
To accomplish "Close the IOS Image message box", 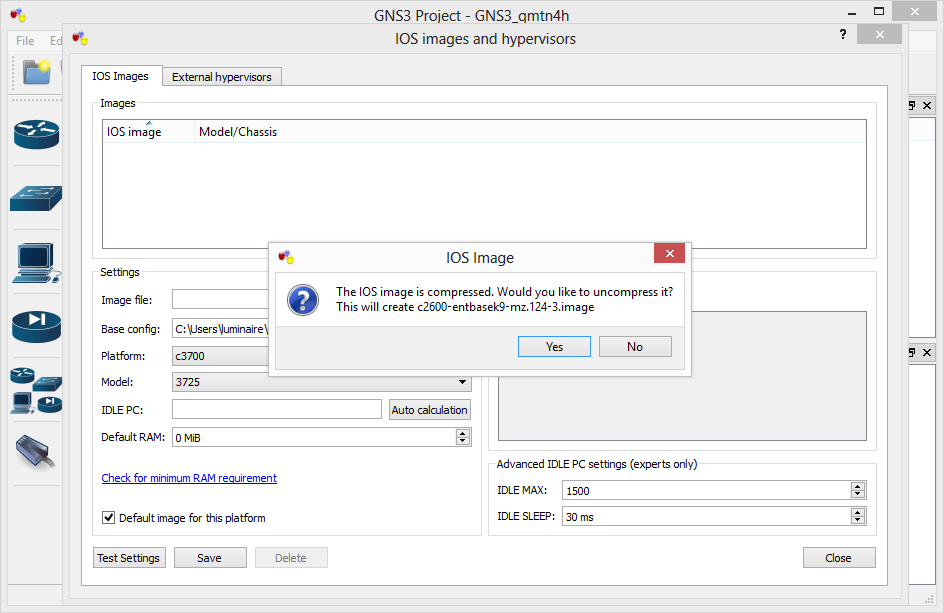I will [x=669, y=254].
